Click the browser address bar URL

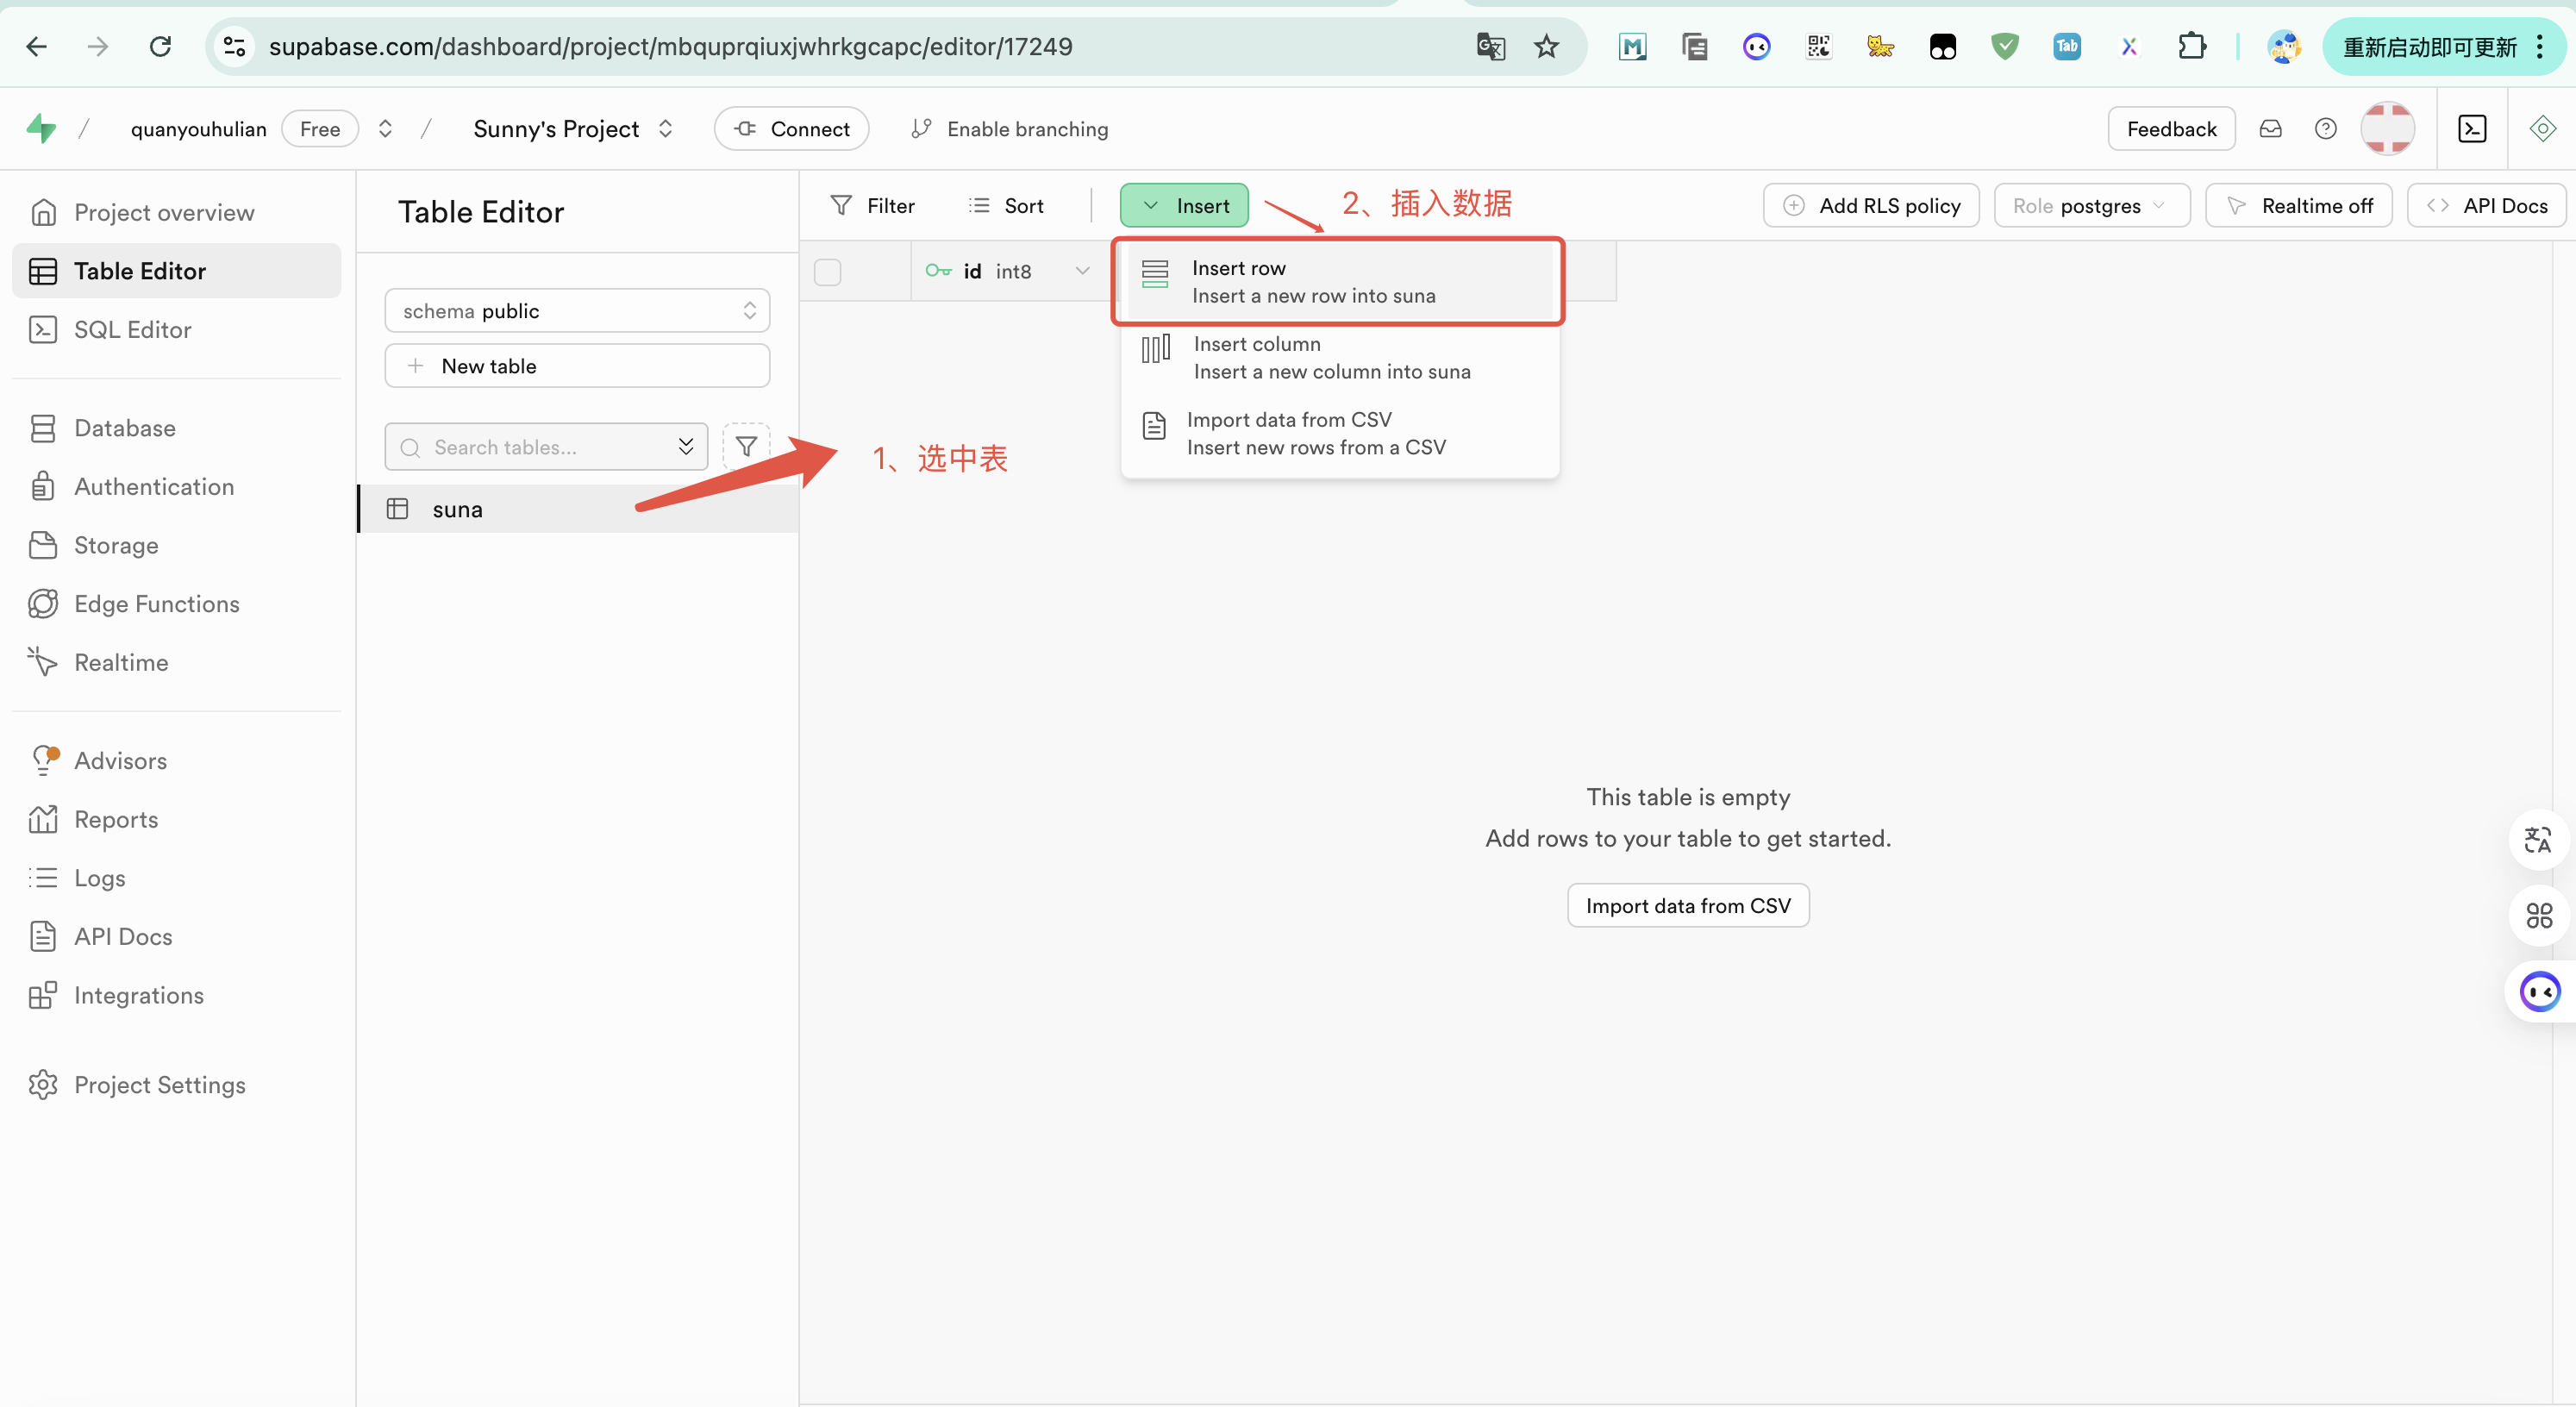tap(670, 46)
